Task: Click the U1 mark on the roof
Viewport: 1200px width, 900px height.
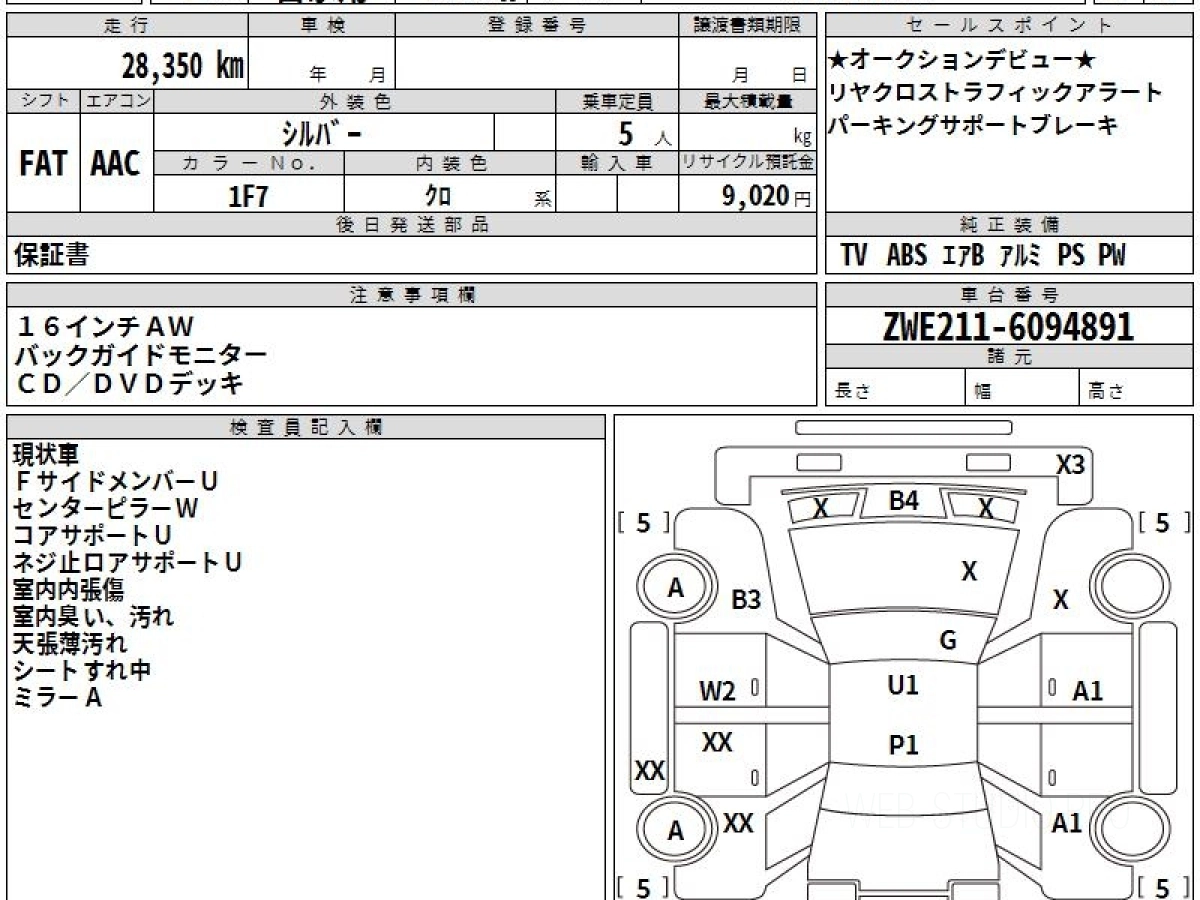Action: click(903, 686)
